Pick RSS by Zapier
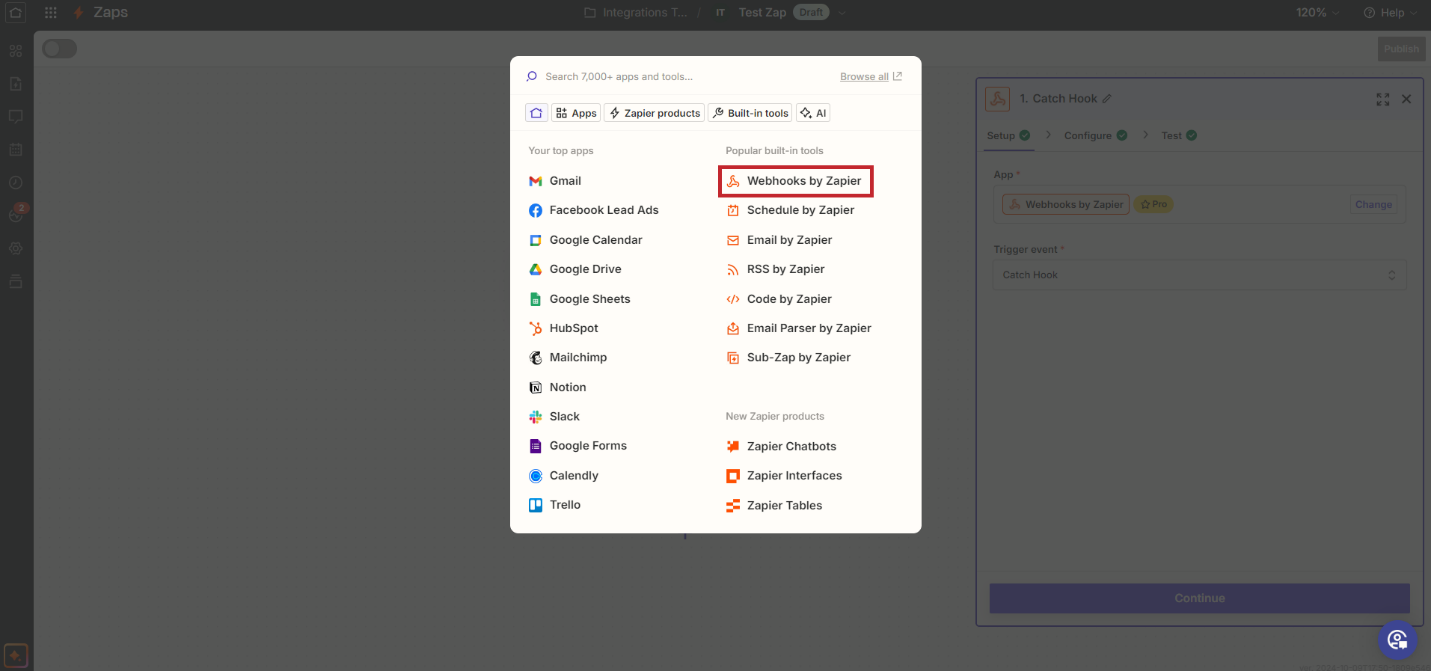The width and height of the screenshot is (1431, 671). click(775, 269)
